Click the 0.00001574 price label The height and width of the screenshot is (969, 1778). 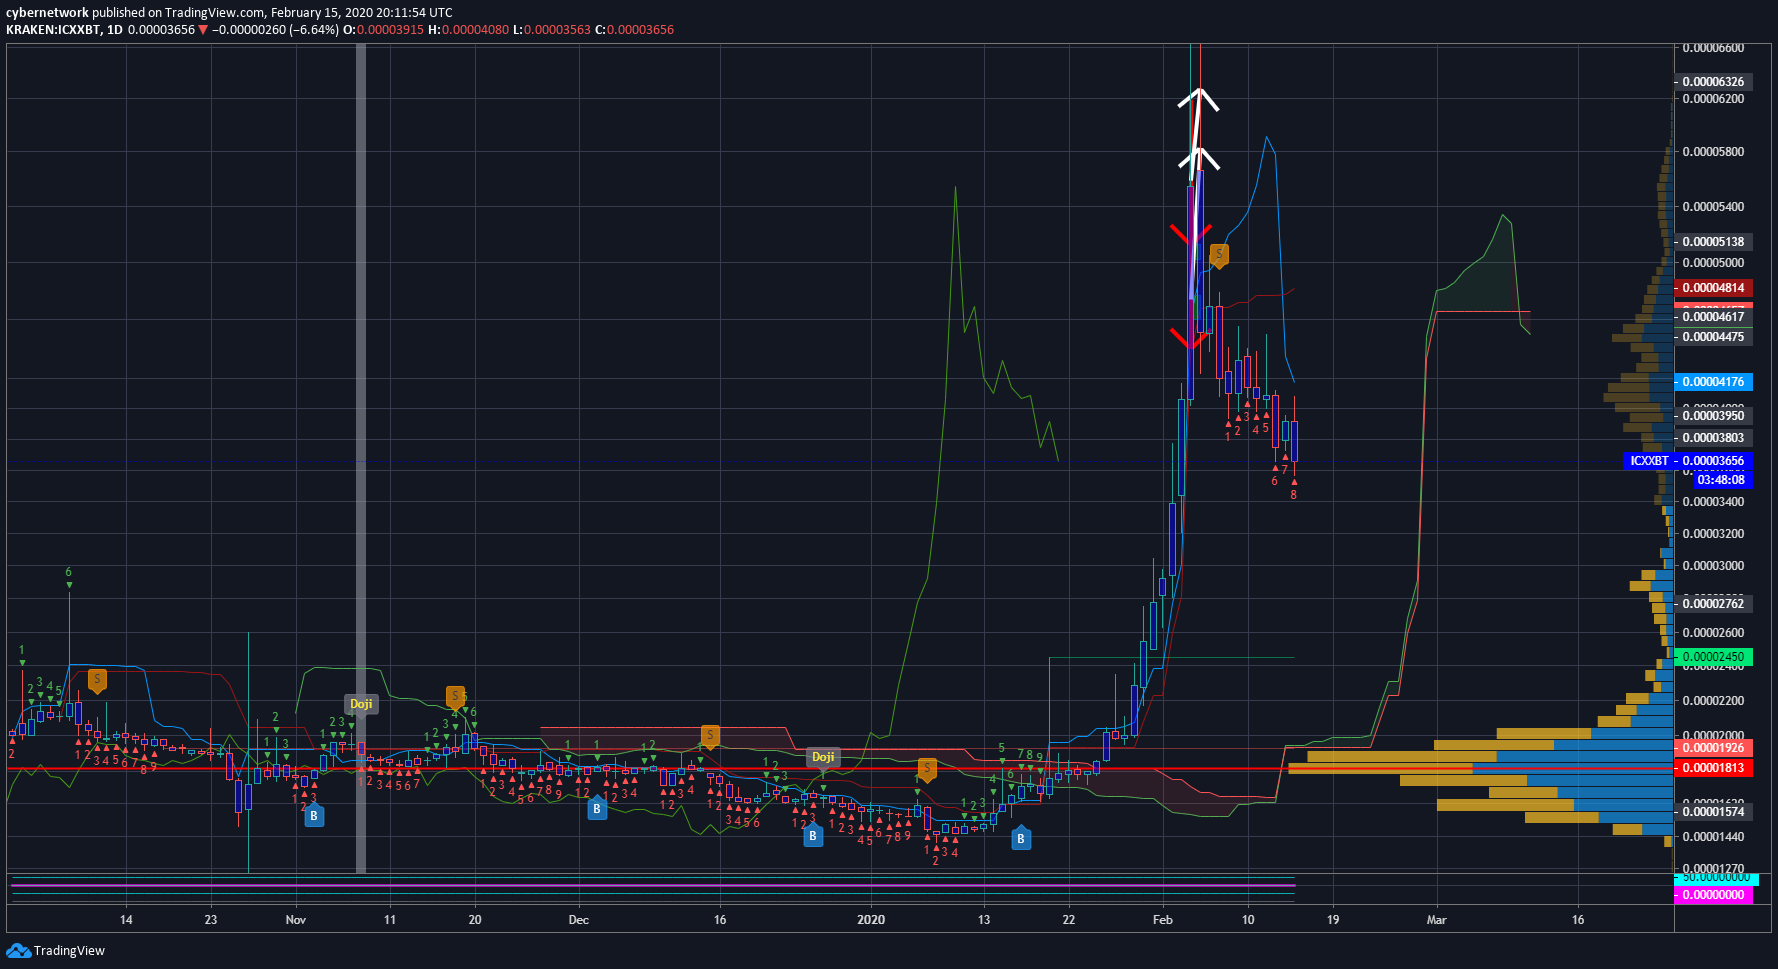[x=1713, y=812]
